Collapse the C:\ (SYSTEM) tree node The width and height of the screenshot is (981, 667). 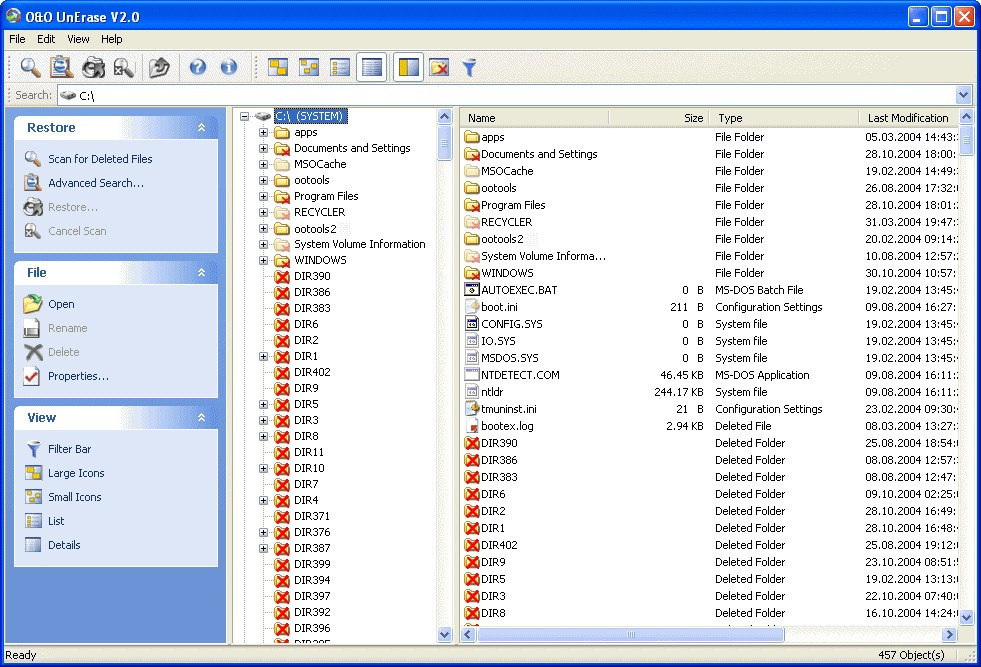pos(245,116)
